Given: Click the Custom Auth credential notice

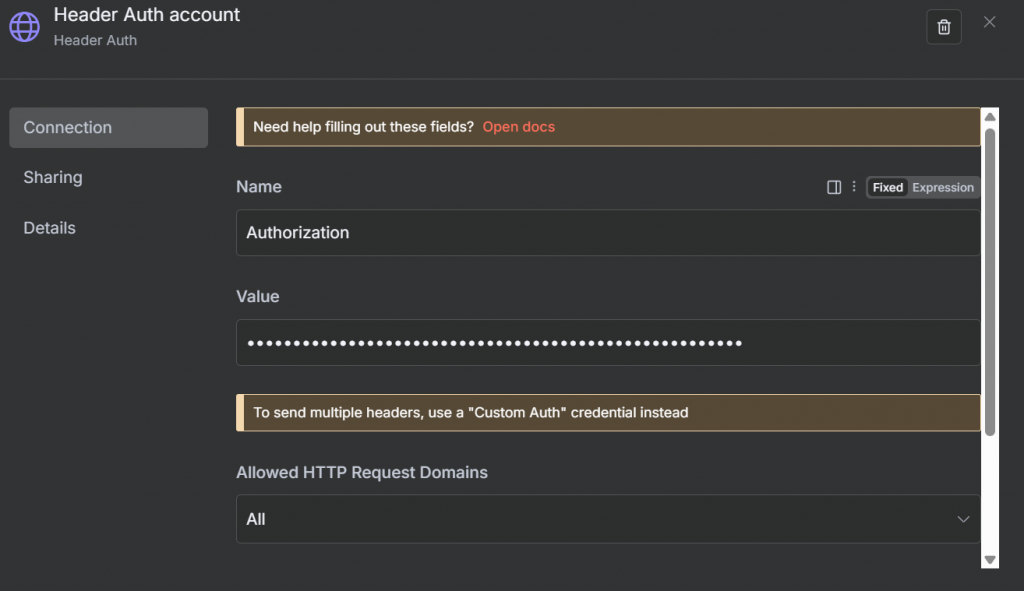Looking at the screenshot, I should (x=608, y=413).
